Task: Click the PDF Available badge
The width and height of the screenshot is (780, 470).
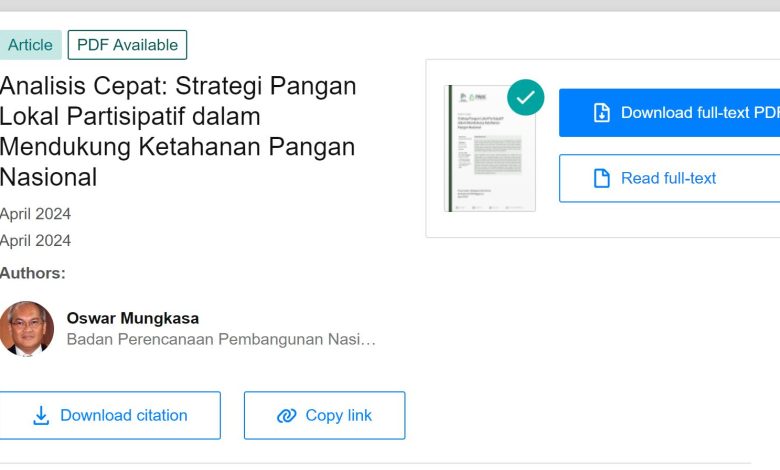Action: [127, 45]
